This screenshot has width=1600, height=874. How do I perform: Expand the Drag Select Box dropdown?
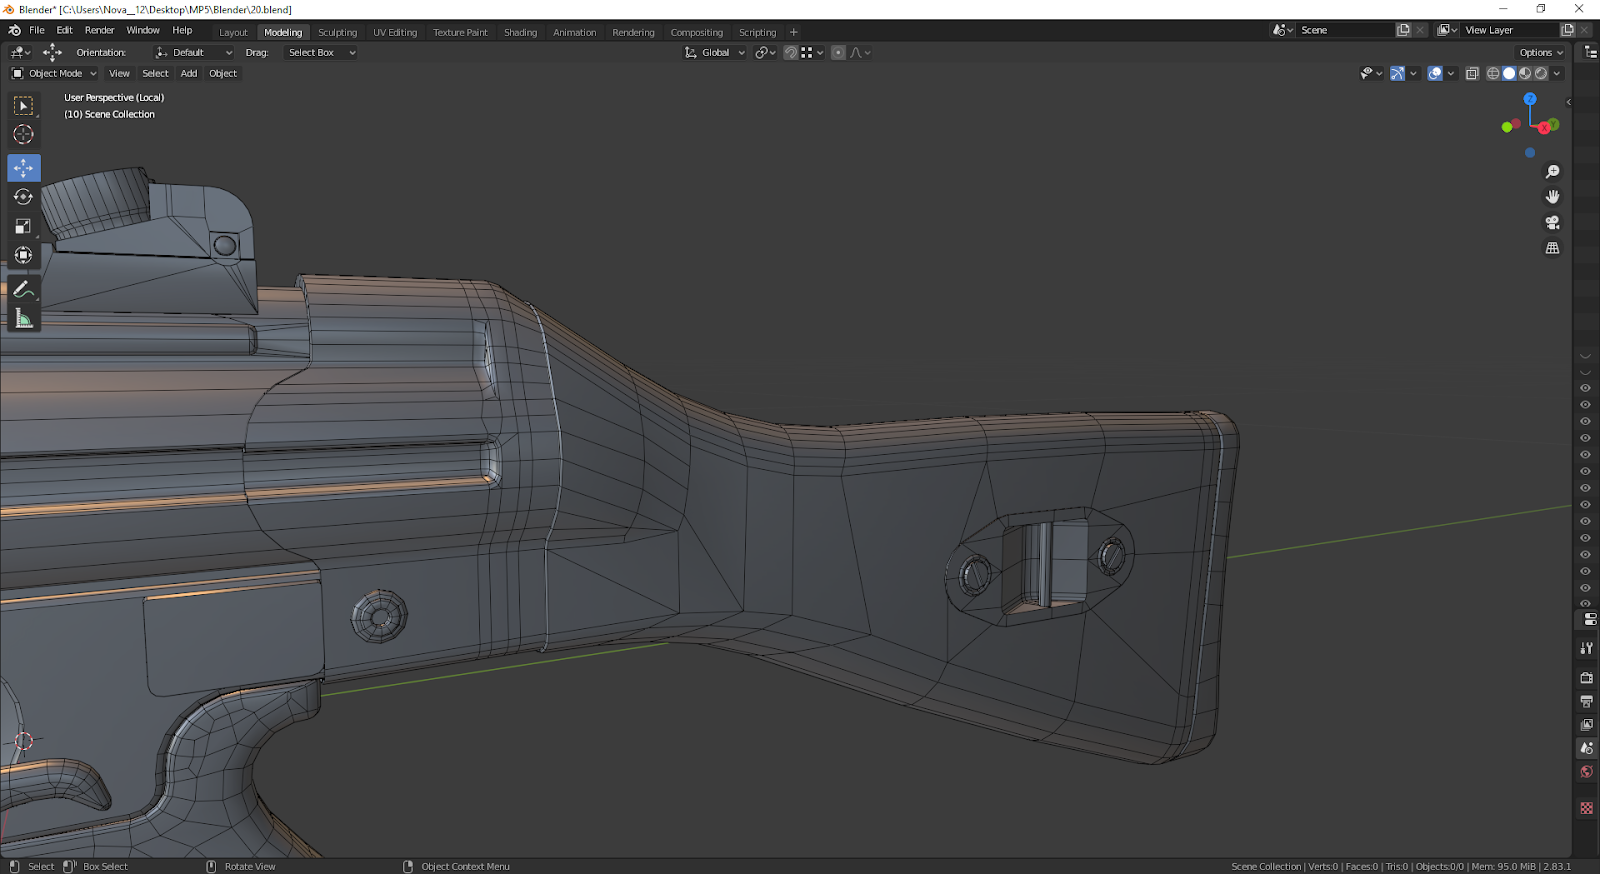click(320, 53)
